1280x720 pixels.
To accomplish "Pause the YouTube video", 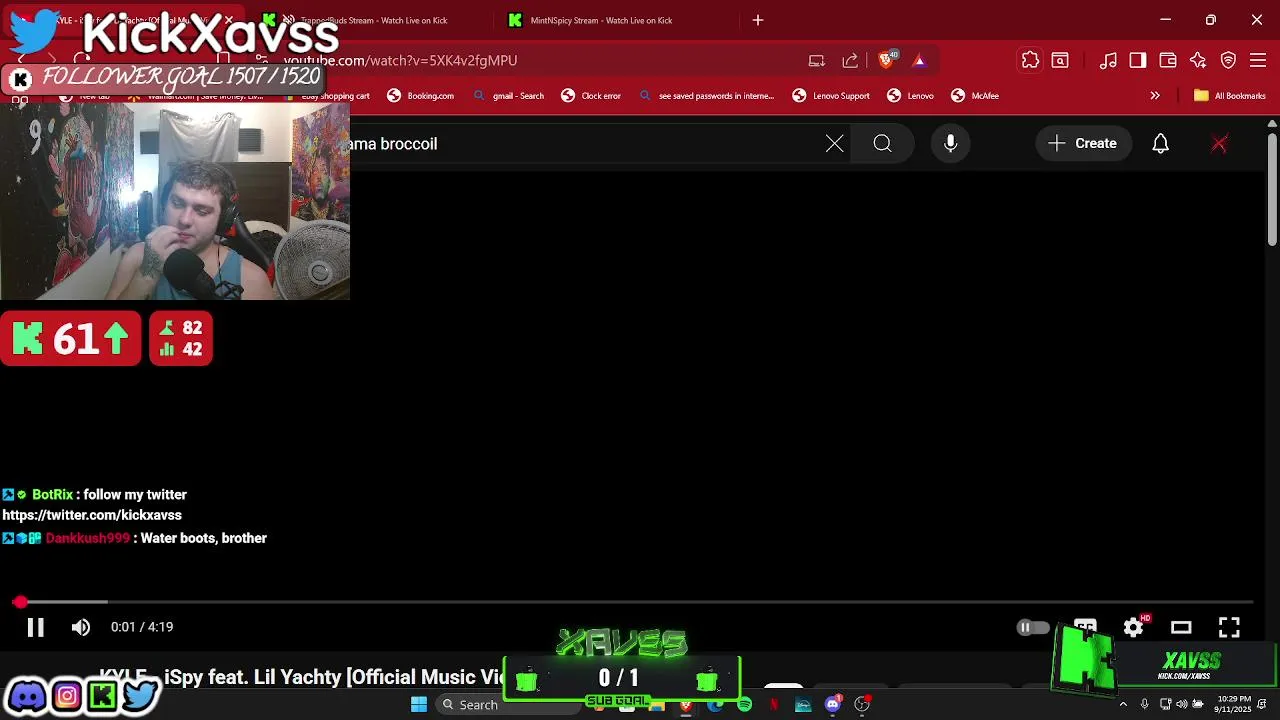I will [35, 627].
